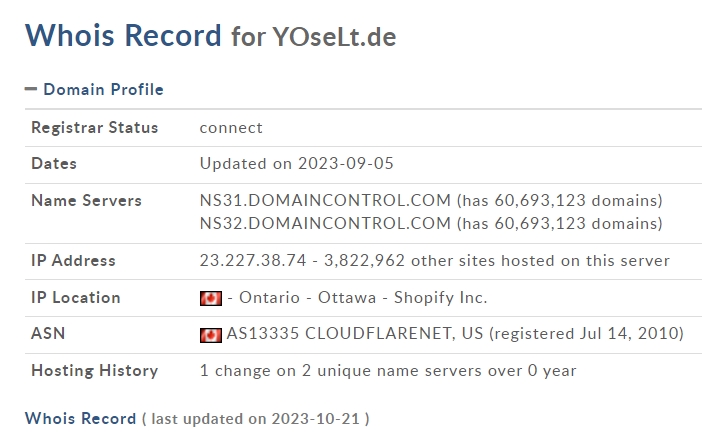Click the 'Updated on 2023-09-05' date text
The height and width of the screenshot is (436, 702).
296,163
